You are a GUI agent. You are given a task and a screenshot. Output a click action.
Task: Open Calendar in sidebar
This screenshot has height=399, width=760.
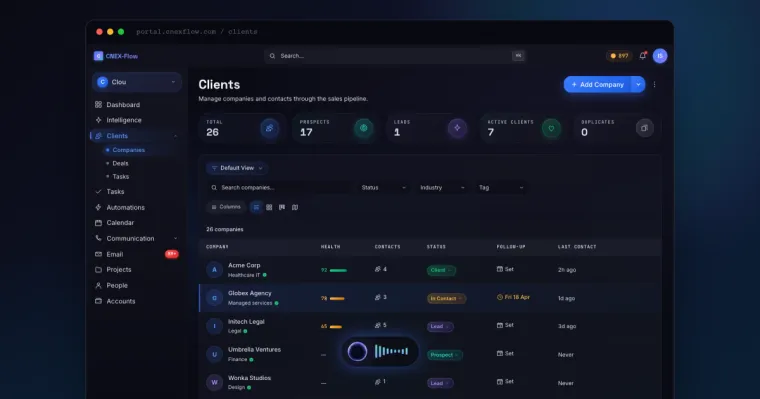pyautogui.click(x=120, y=223)
